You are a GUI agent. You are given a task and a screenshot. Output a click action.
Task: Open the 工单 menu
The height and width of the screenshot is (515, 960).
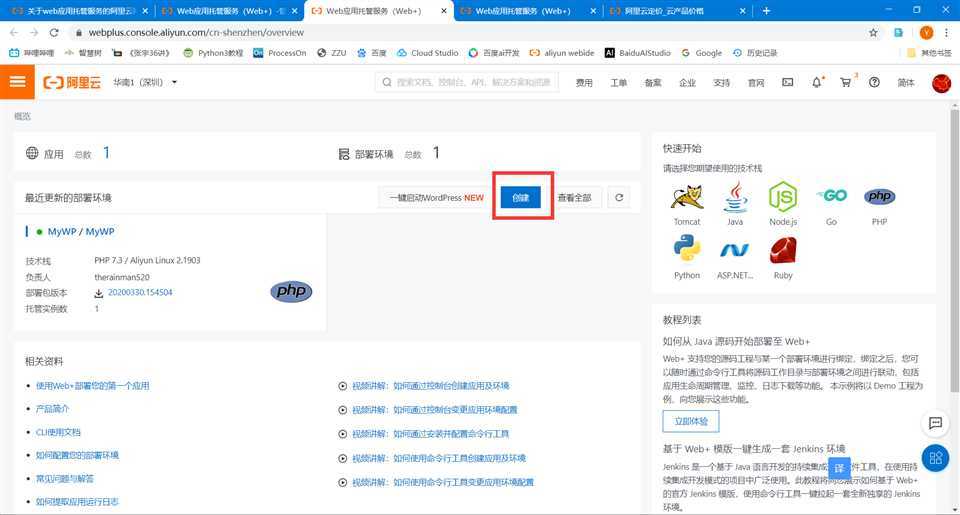(618, 83)
